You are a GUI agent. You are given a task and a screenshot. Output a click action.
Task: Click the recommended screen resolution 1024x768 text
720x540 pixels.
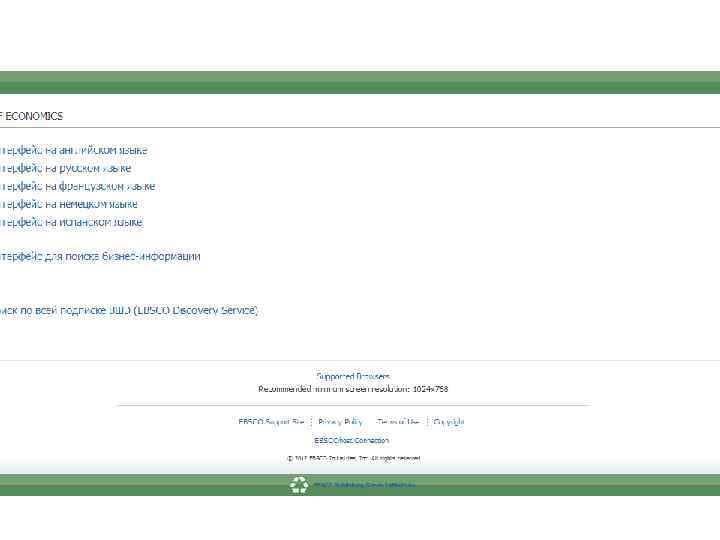click(353, 389)
